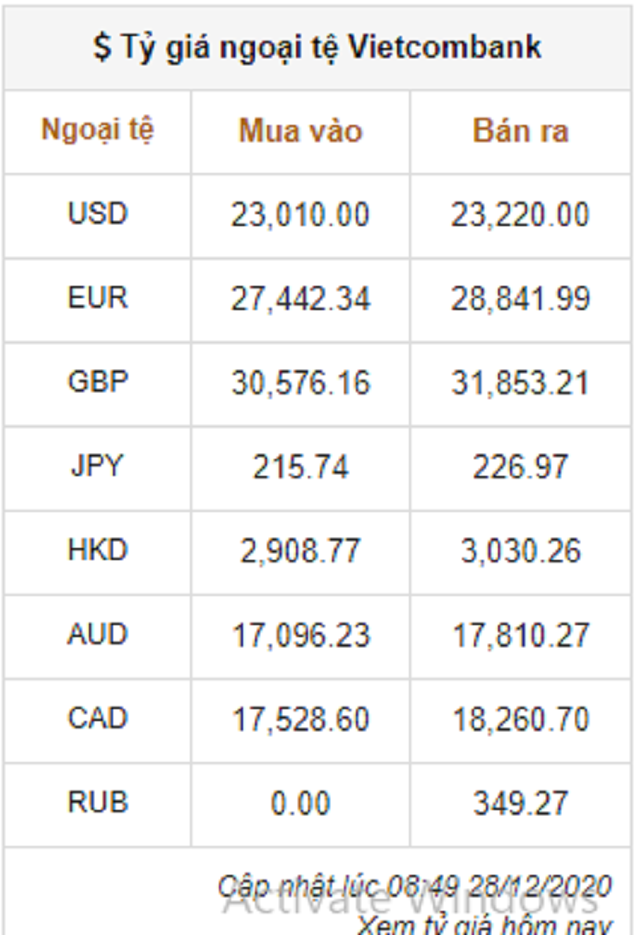Click JPY sell rate 226.97
The height and width of the screenshot is (935, 640).
pyautogui.click(x=520, y=467)
